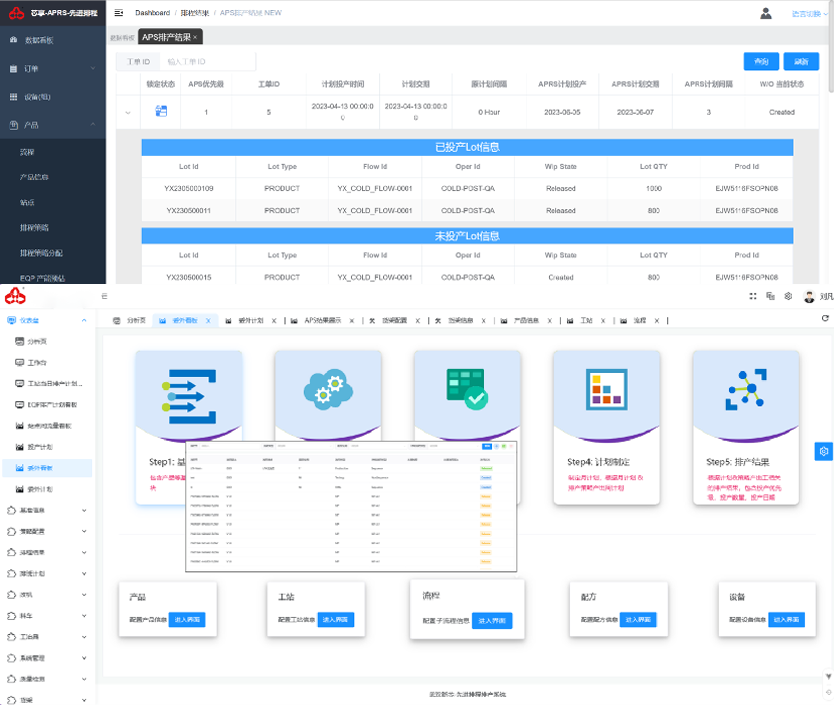
Task: Click the Step1 arrows flow card icon
Action: 189,396
